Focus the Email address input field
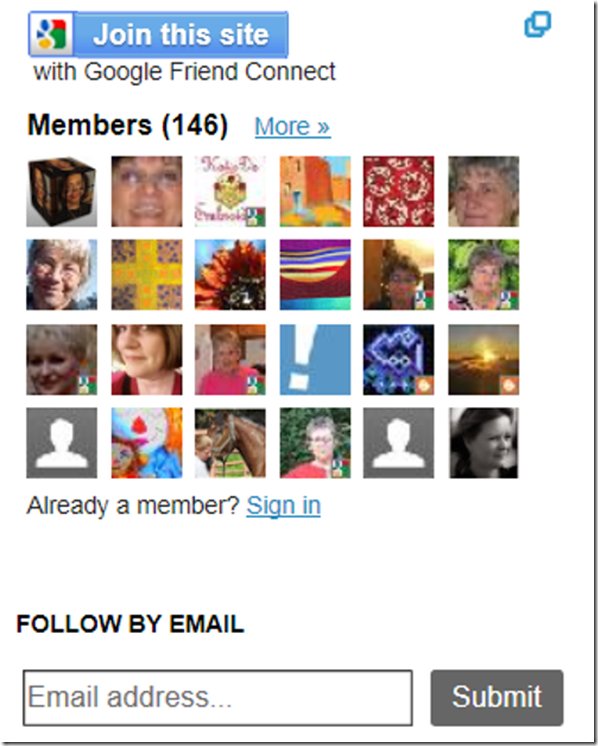The width and height of the screenshot is (598, 746). [218, 698]
